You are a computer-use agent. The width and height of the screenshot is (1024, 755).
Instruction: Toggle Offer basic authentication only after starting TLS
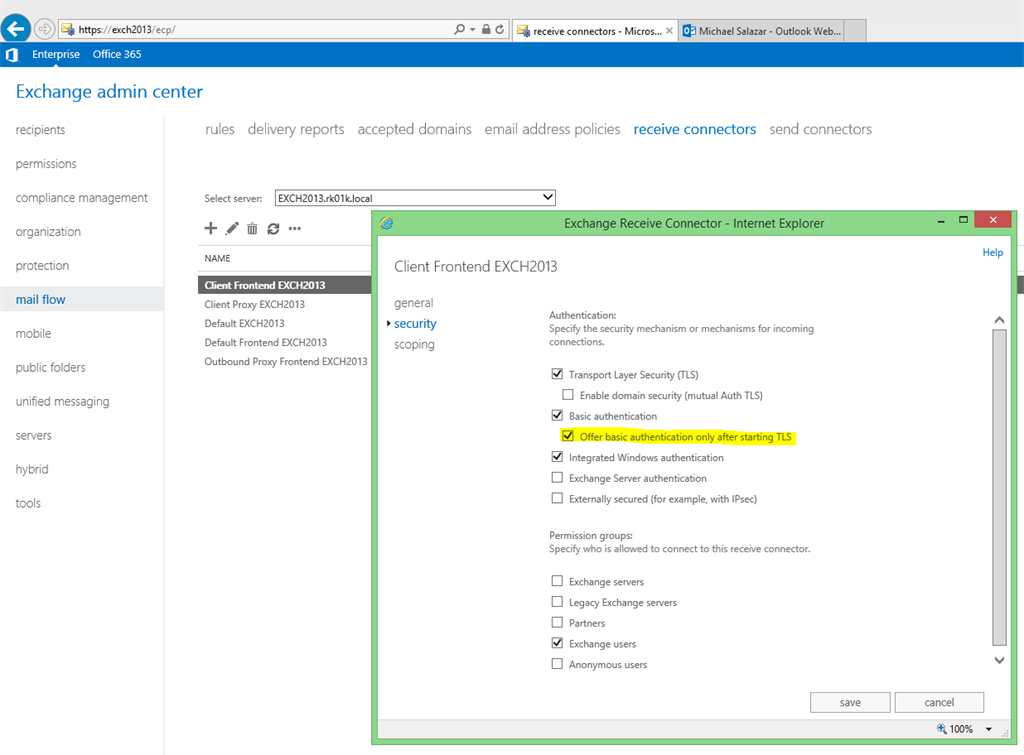(x=568, y=436)
